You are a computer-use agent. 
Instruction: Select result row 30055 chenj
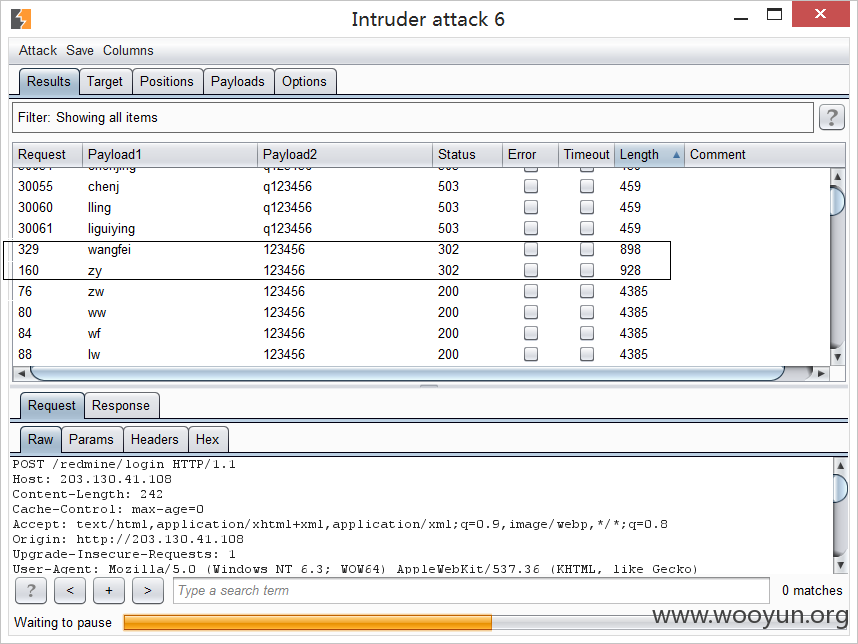point(421,187)
